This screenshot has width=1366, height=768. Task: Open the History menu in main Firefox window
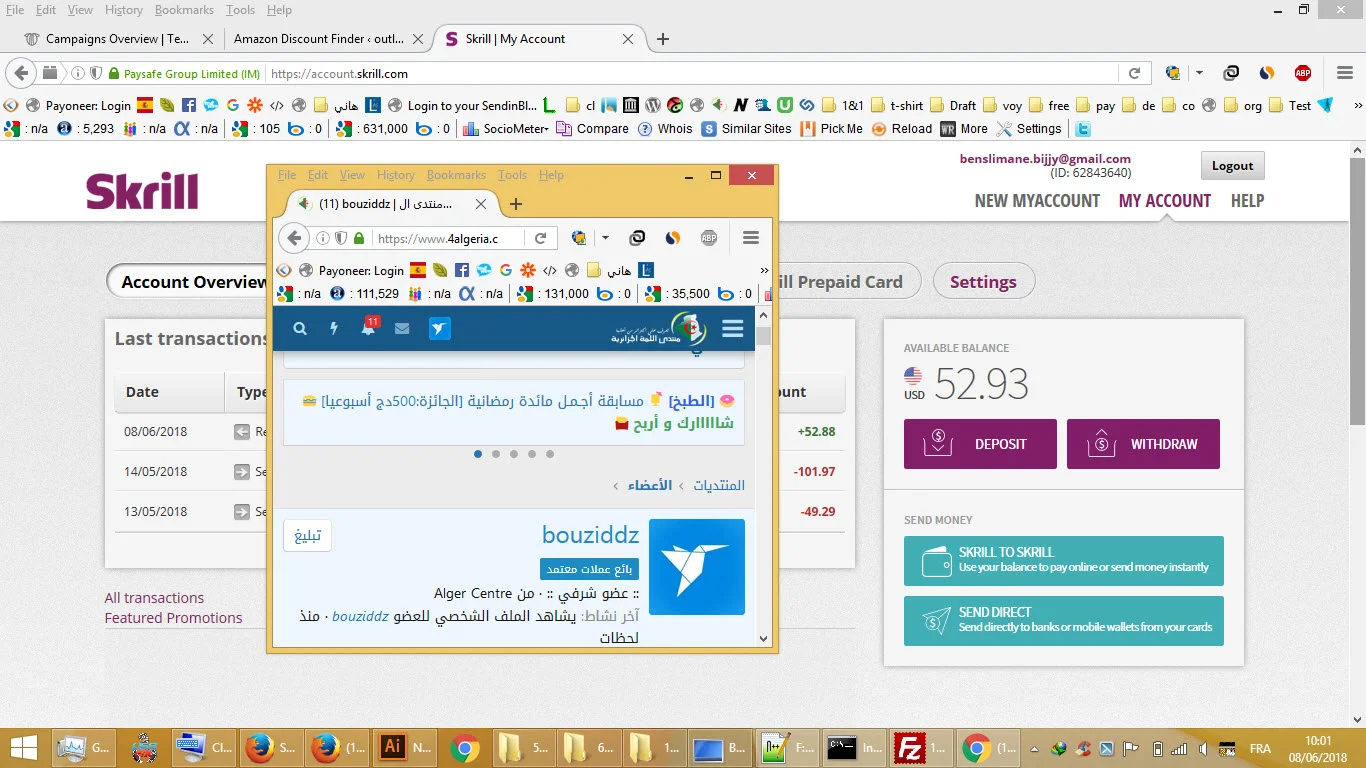coord(123,10)
